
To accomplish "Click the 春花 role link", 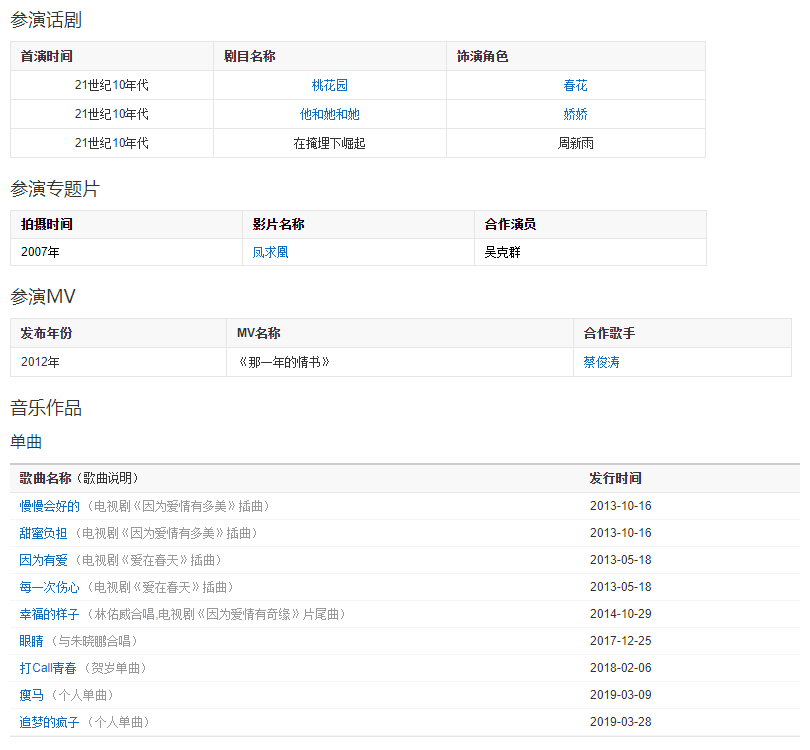I will click(575, 86).
